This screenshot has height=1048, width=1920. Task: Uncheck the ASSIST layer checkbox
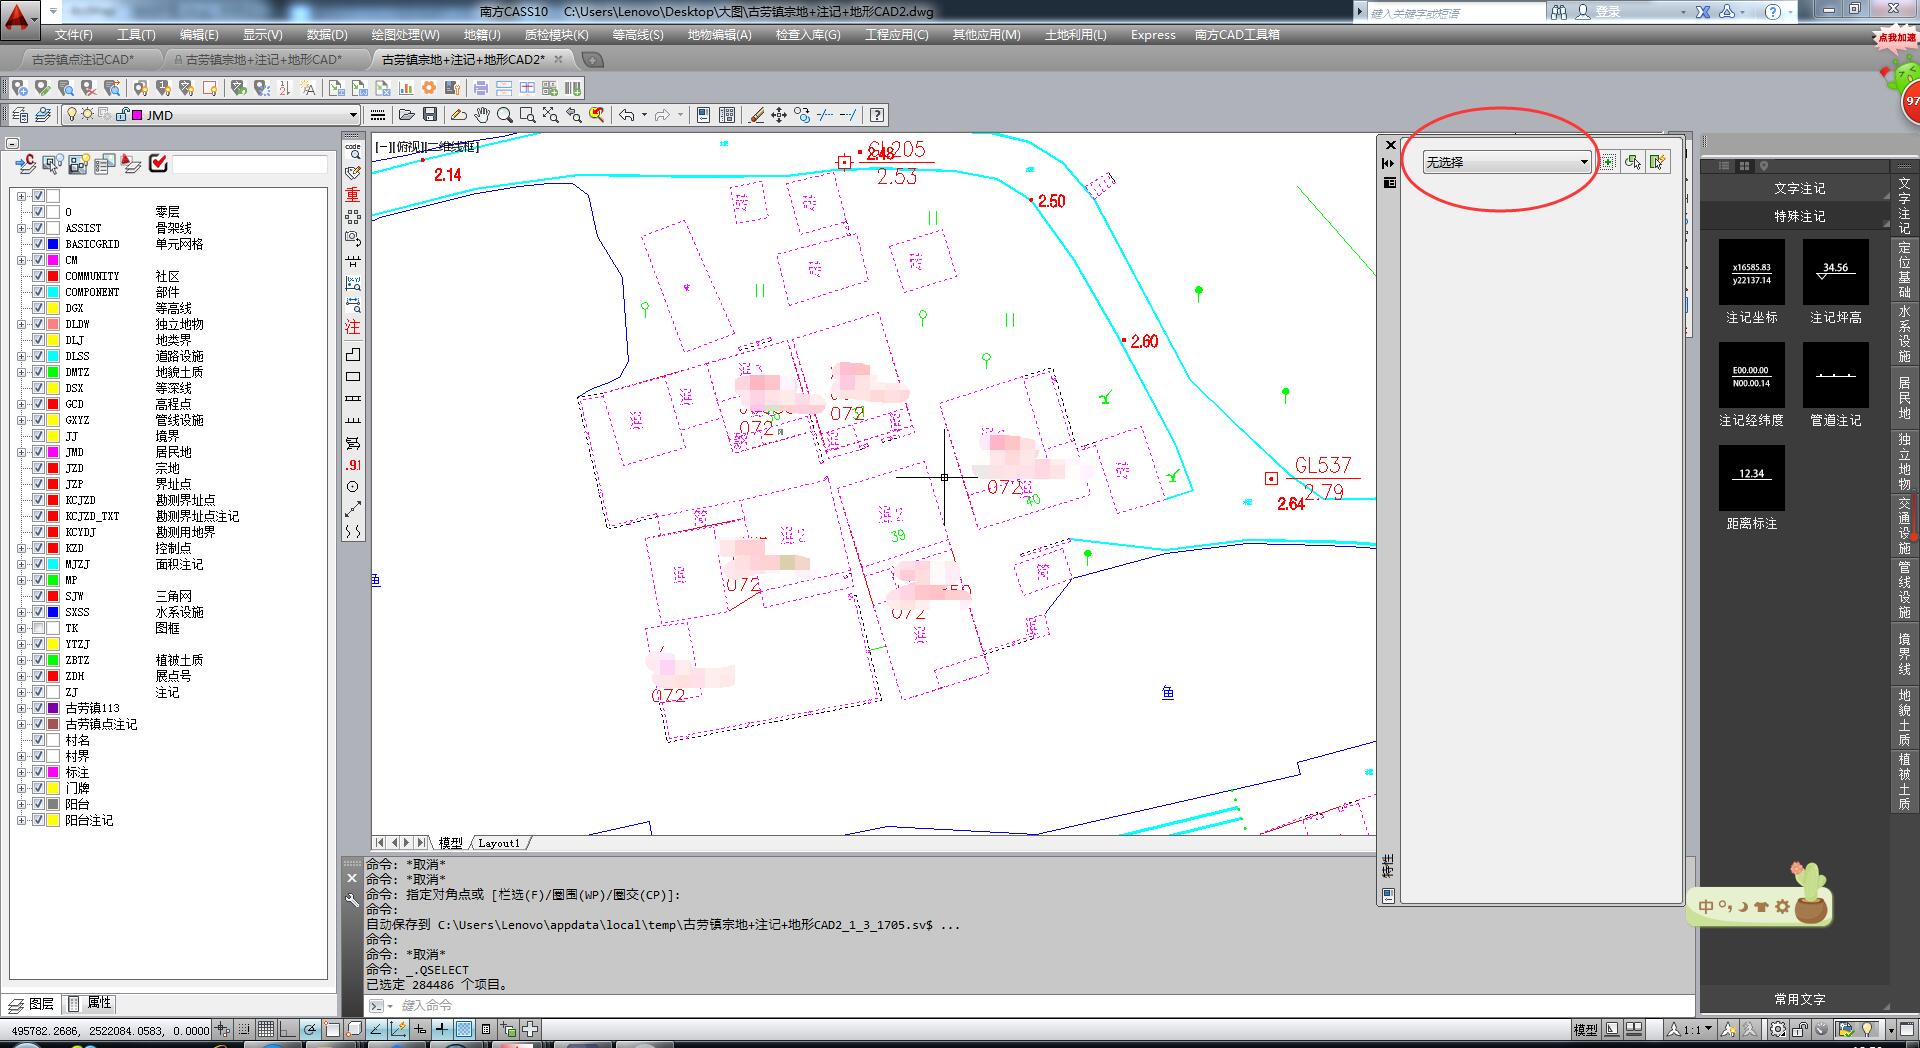tap(39, 228)
